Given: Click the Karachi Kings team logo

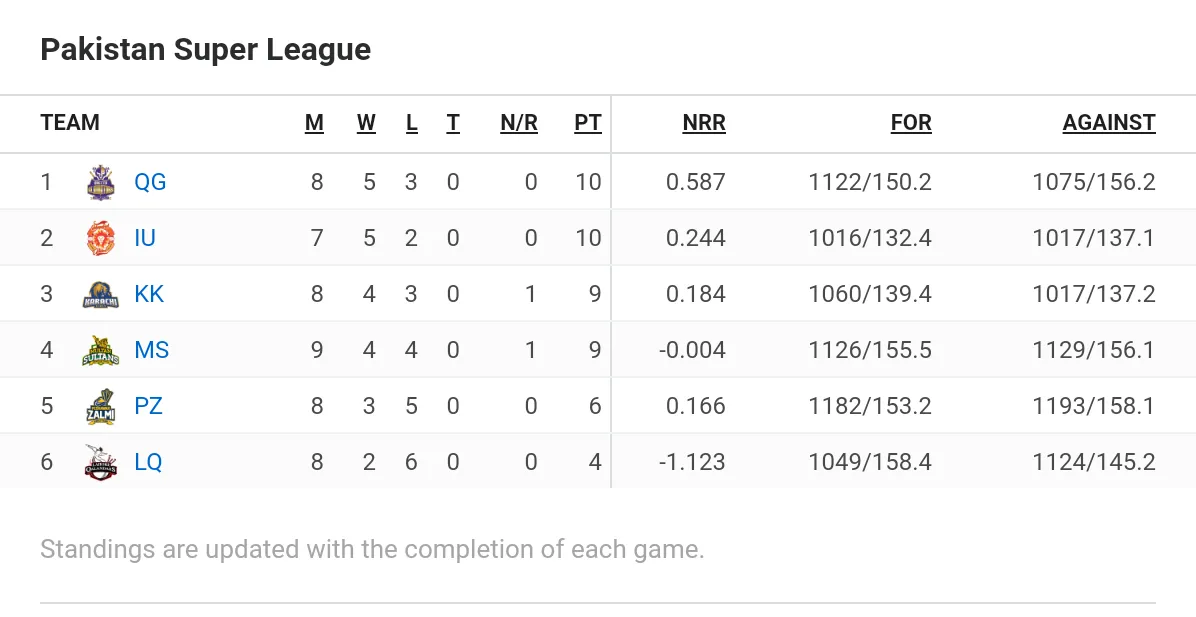Looking at the screenshot, I should (101, 294).
